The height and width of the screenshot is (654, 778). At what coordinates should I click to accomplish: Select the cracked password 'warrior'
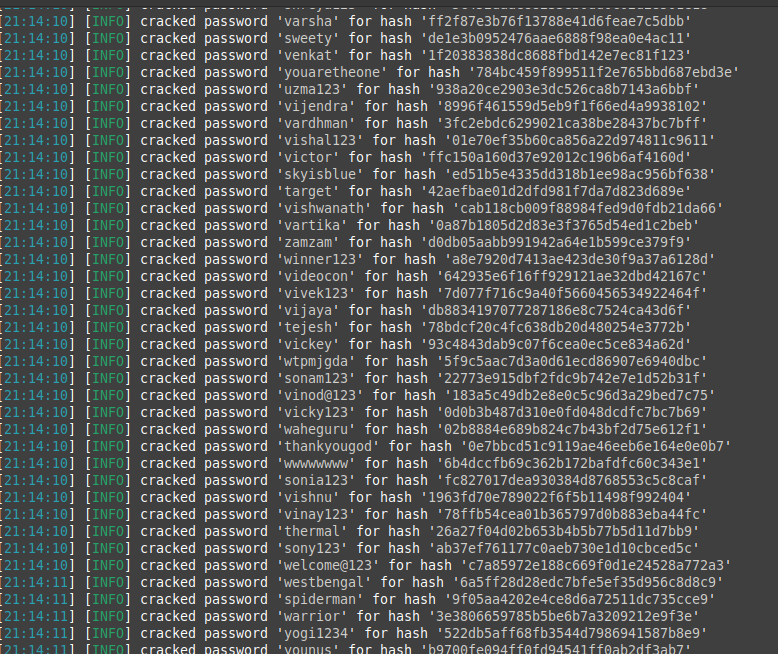pos(312,616)
